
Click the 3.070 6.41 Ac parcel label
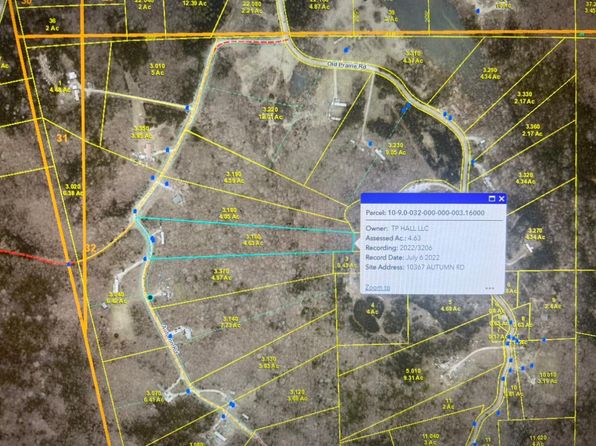[154, 396]
